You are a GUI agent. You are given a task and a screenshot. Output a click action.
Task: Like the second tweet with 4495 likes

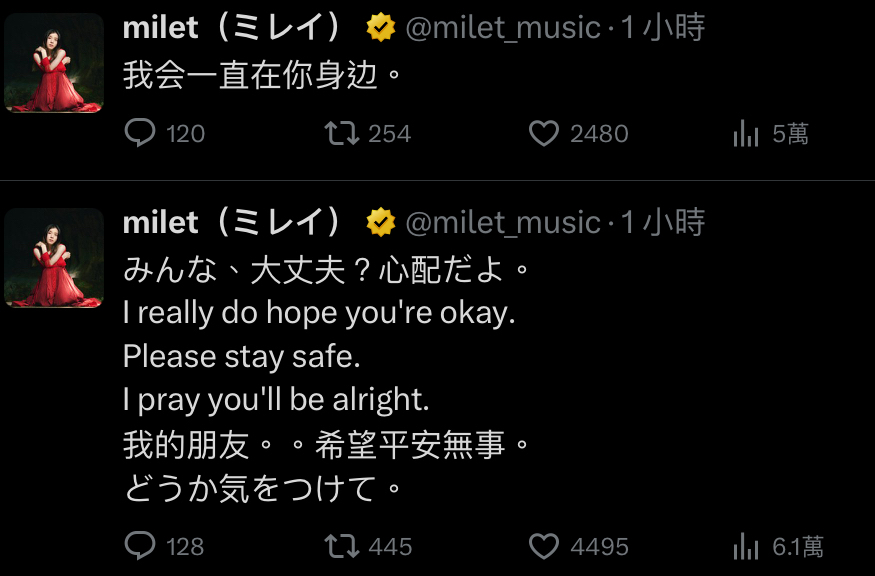[x=543, y=546]
